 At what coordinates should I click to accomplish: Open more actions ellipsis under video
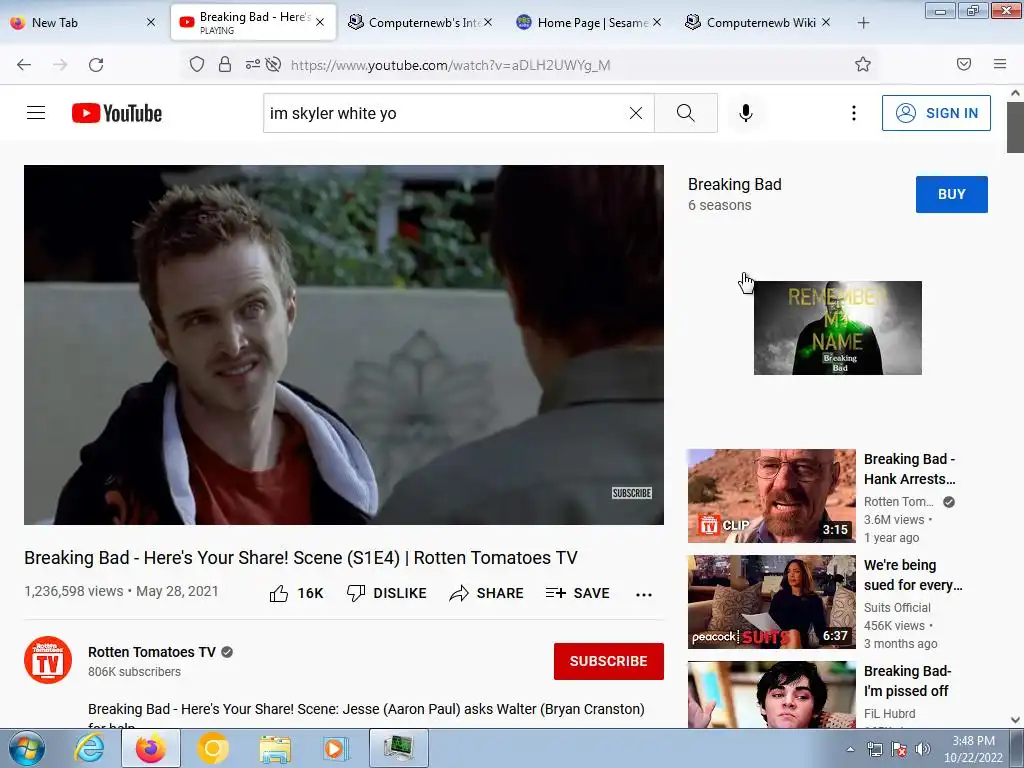644,594
